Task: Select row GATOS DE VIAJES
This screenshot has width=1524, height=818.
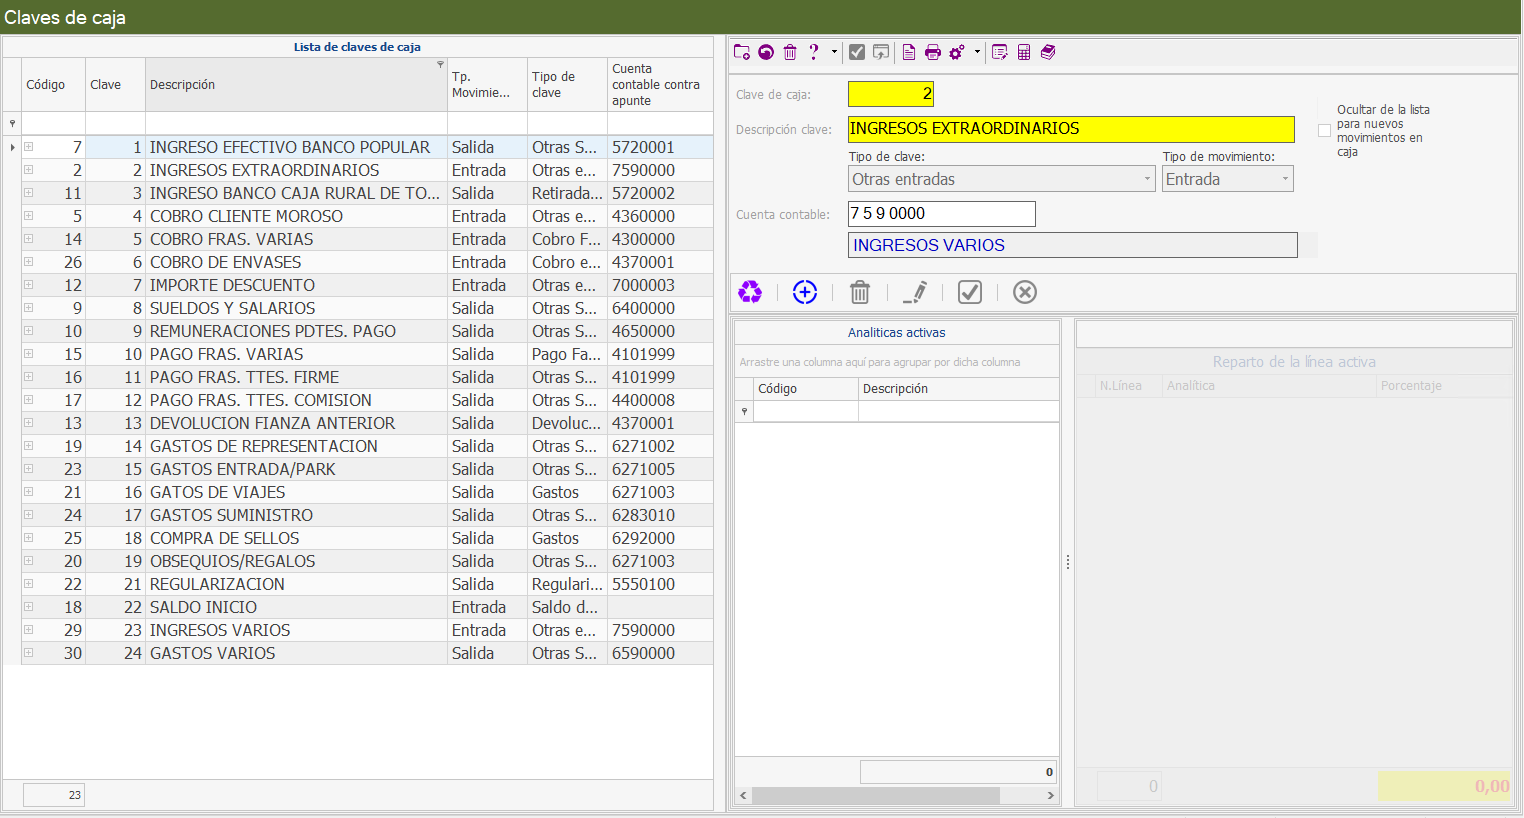Action: tap(367, 492)
